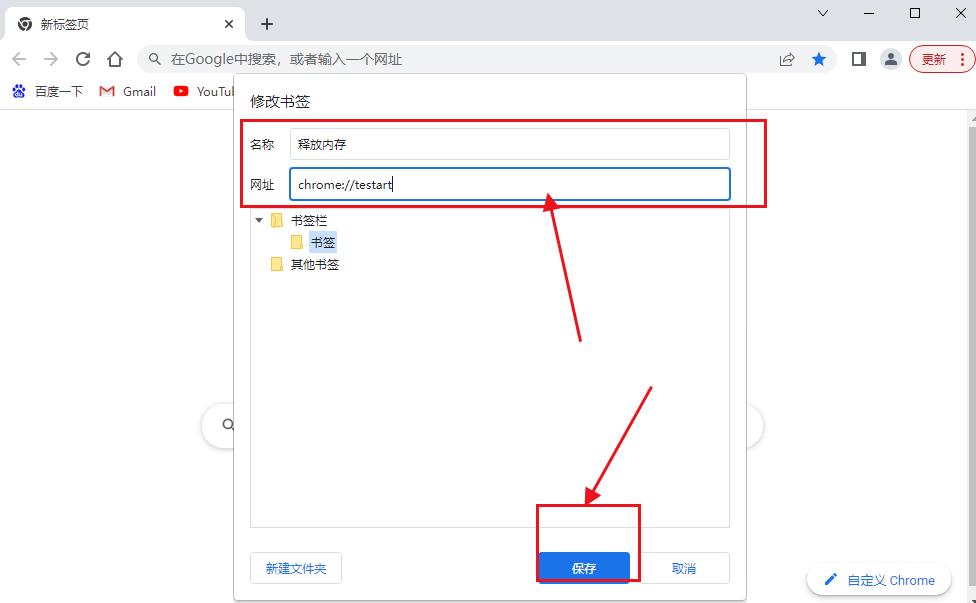Open a new tab with plus icon
This screenshot has width=976, height=603.
tap(267, 24)
